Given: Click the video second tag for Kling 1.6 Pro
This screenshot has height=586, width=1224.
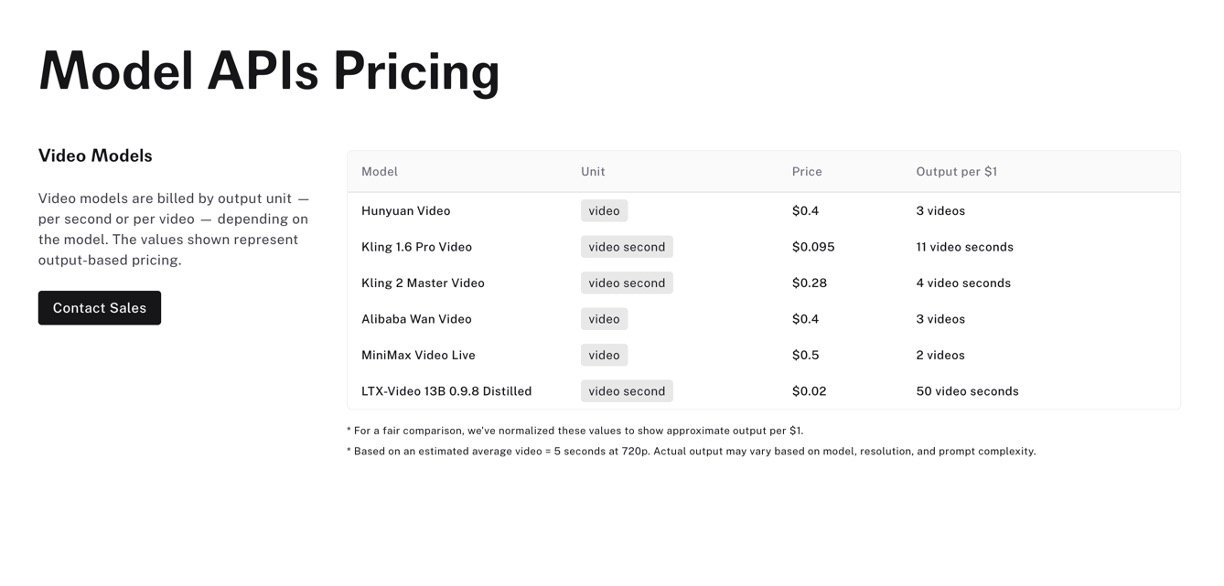Looking at the screenshot, I should [627, 247].
